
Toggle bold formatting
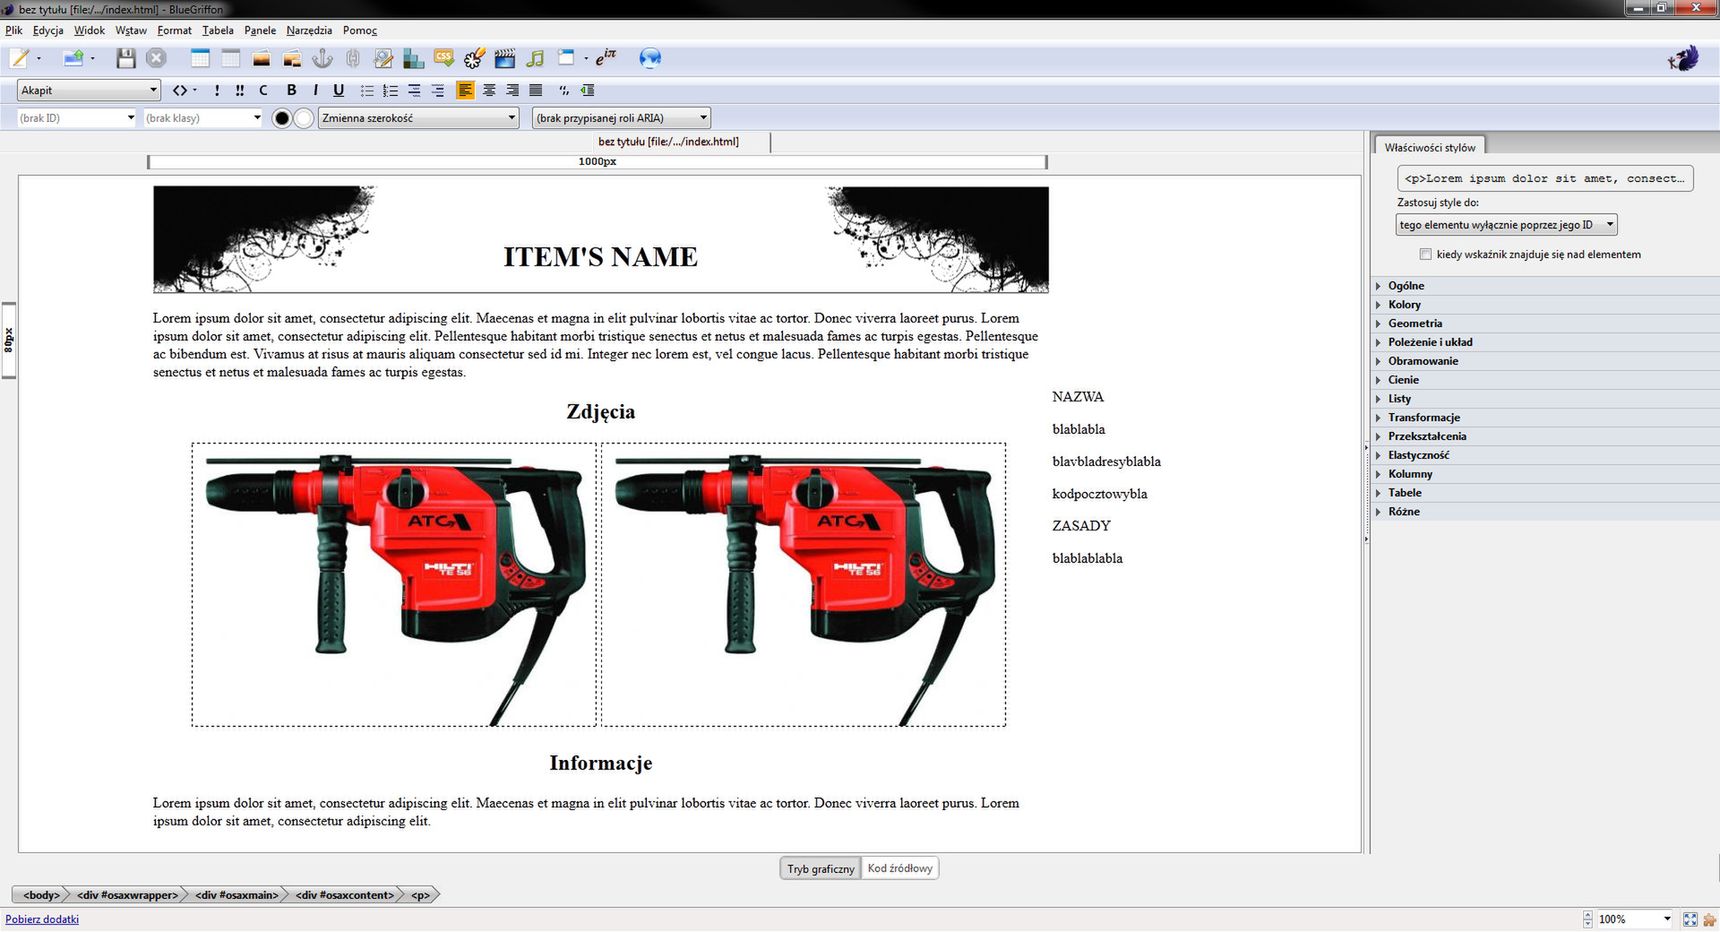click(x=291, y=90)
